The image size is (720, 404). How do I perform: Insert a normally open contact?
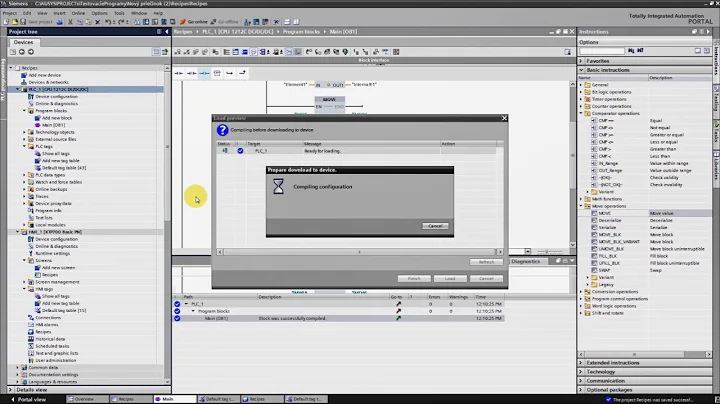pyautogui.click(x=179, y=73)
